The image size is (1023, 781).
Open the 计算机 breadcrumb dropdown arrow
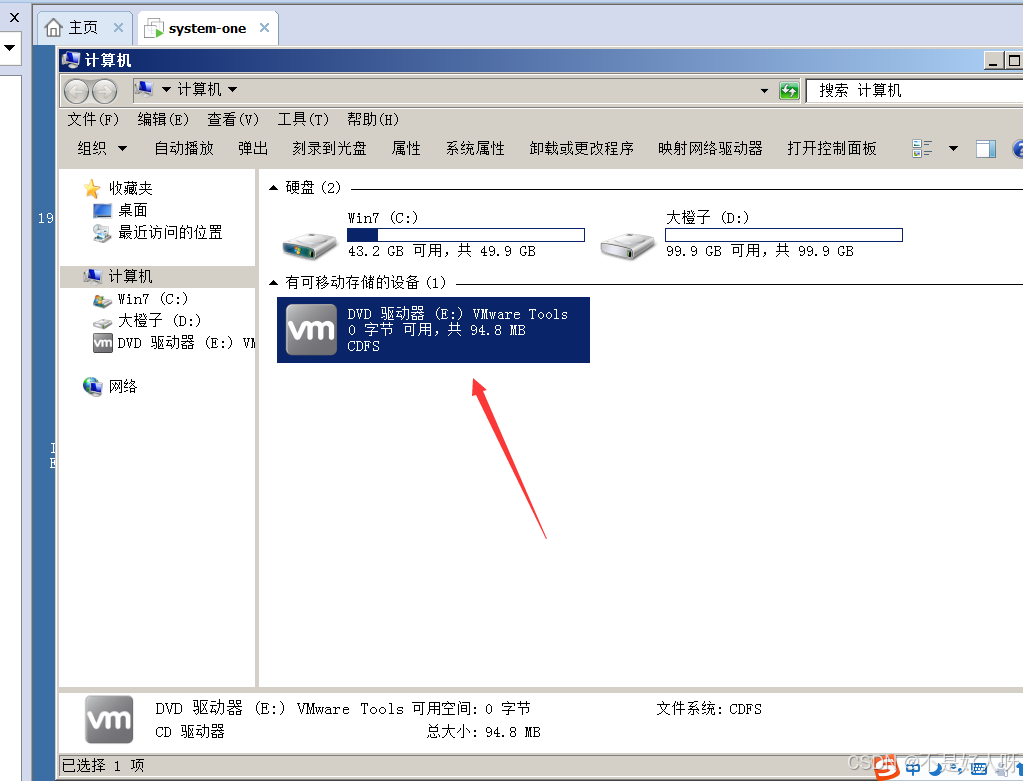click(232, 90)
